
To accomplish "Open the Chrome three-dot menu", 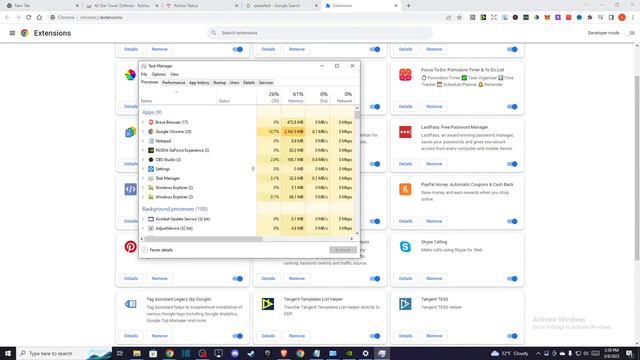I will 633,18.
